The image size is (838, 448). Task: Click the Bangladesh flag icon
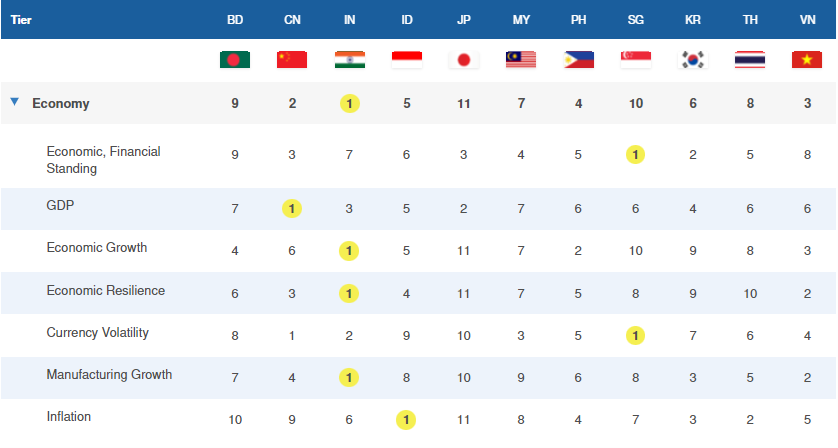pyautogui.click(x=235, y=60)
